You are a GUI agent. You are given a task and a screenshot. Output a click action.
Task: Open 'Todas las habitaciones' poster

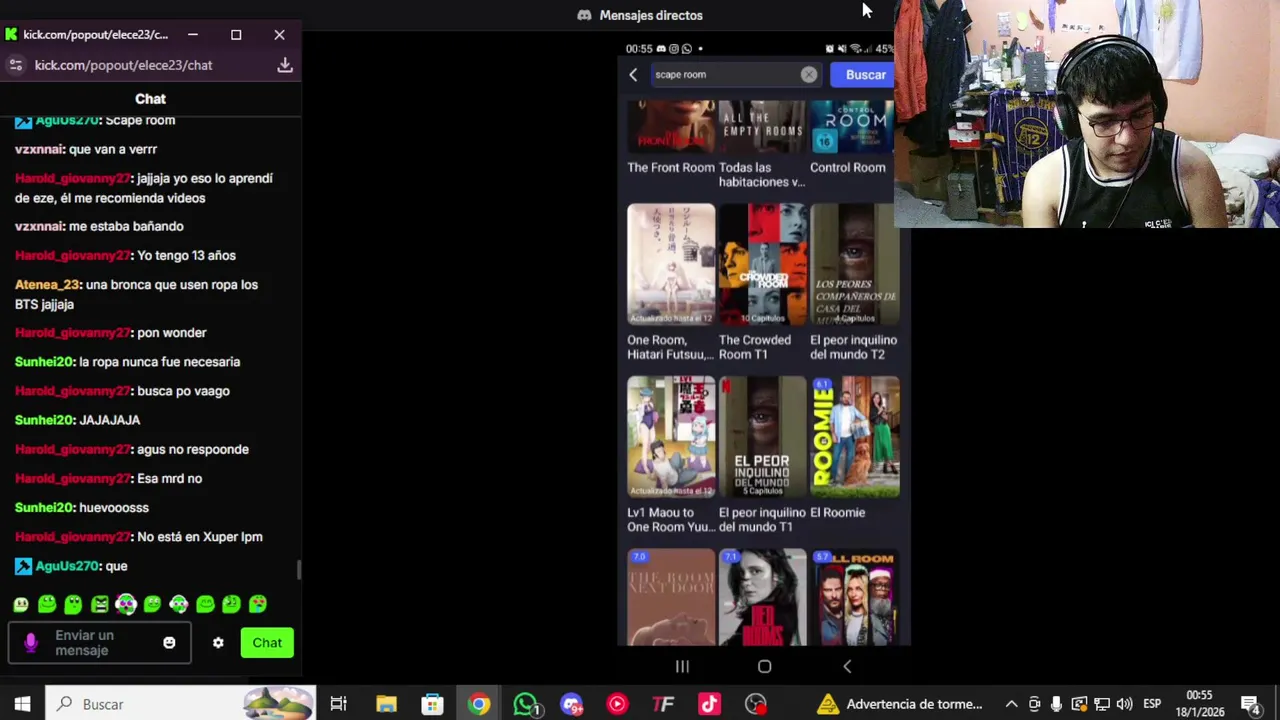[762, 127]
